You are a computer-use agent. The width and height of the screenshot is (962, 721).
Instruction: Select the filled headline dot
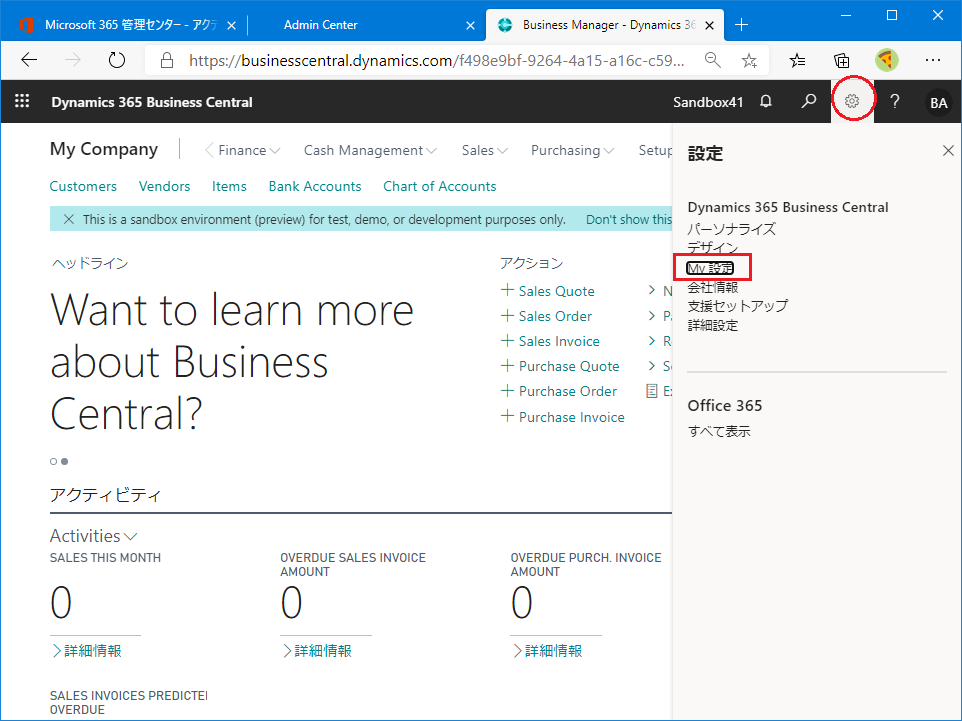click(64, 461)
